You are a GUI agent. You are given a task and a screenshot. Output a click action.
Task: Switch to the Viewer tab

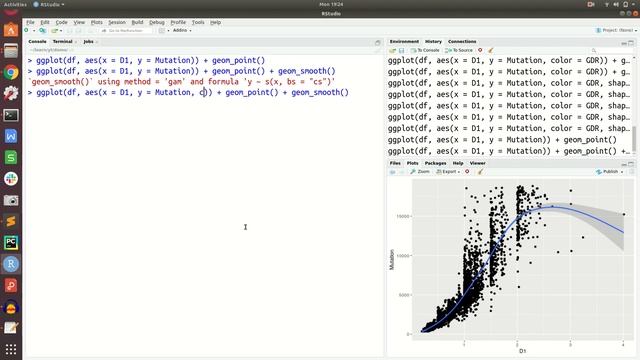pyautogui.click(x=477, y=163)
